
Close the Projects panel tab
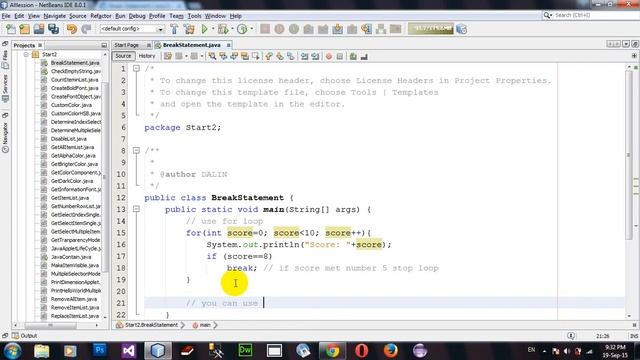(x=40, y=45)
